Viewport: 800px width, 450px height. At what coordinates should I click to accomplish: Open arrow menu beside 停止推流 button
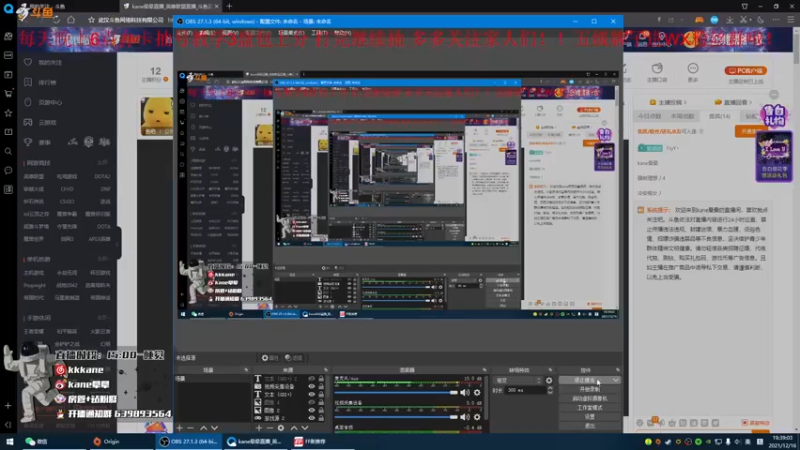(x=616, y=380)
